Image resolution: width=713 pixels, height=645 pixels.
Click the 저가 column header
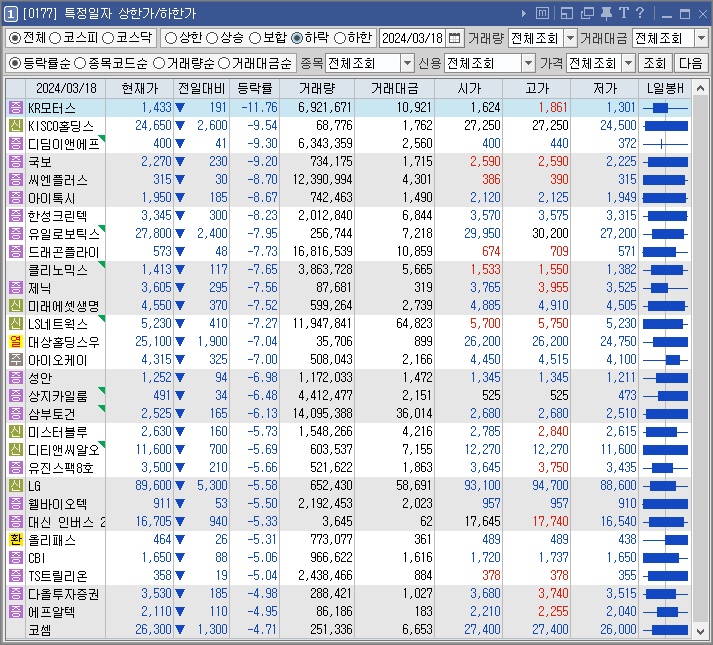click(605, 89)
